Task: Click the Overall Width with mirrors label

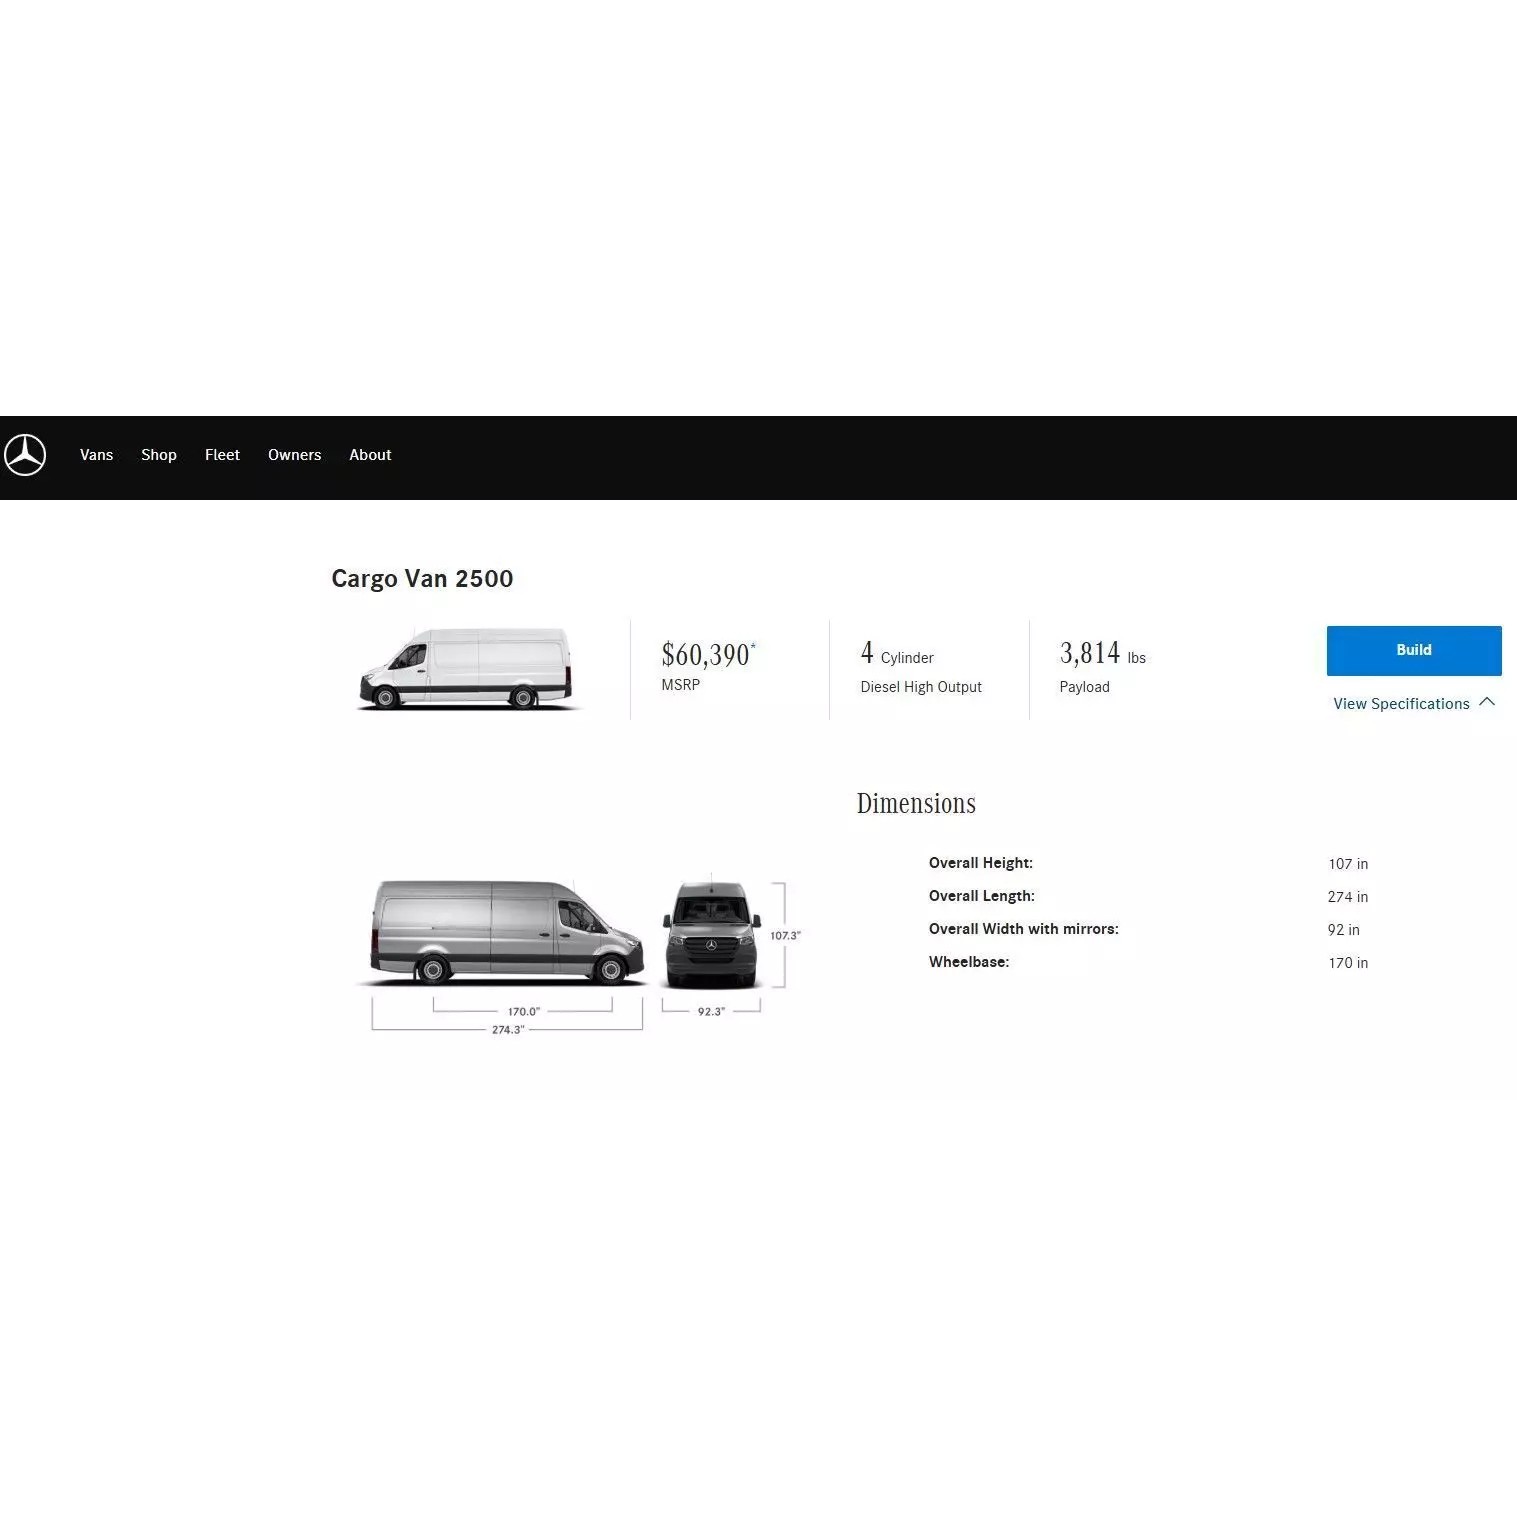Action: pyautogui.click(x=1023, y=929)
